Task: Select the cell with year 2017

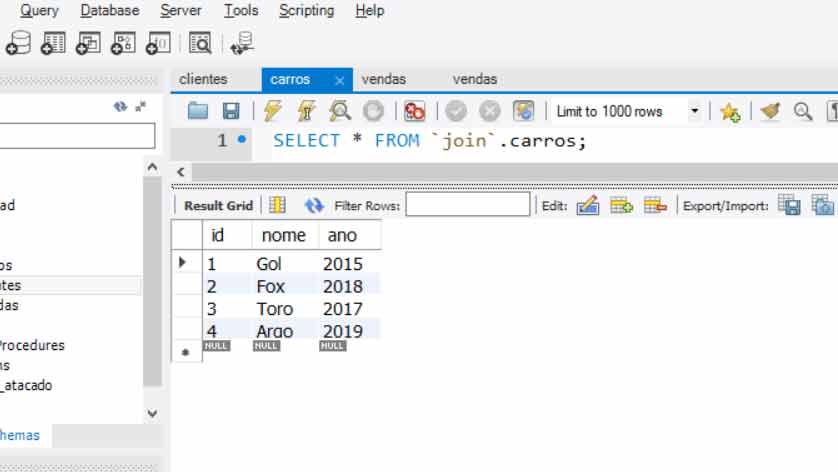Action: (350, 308)
